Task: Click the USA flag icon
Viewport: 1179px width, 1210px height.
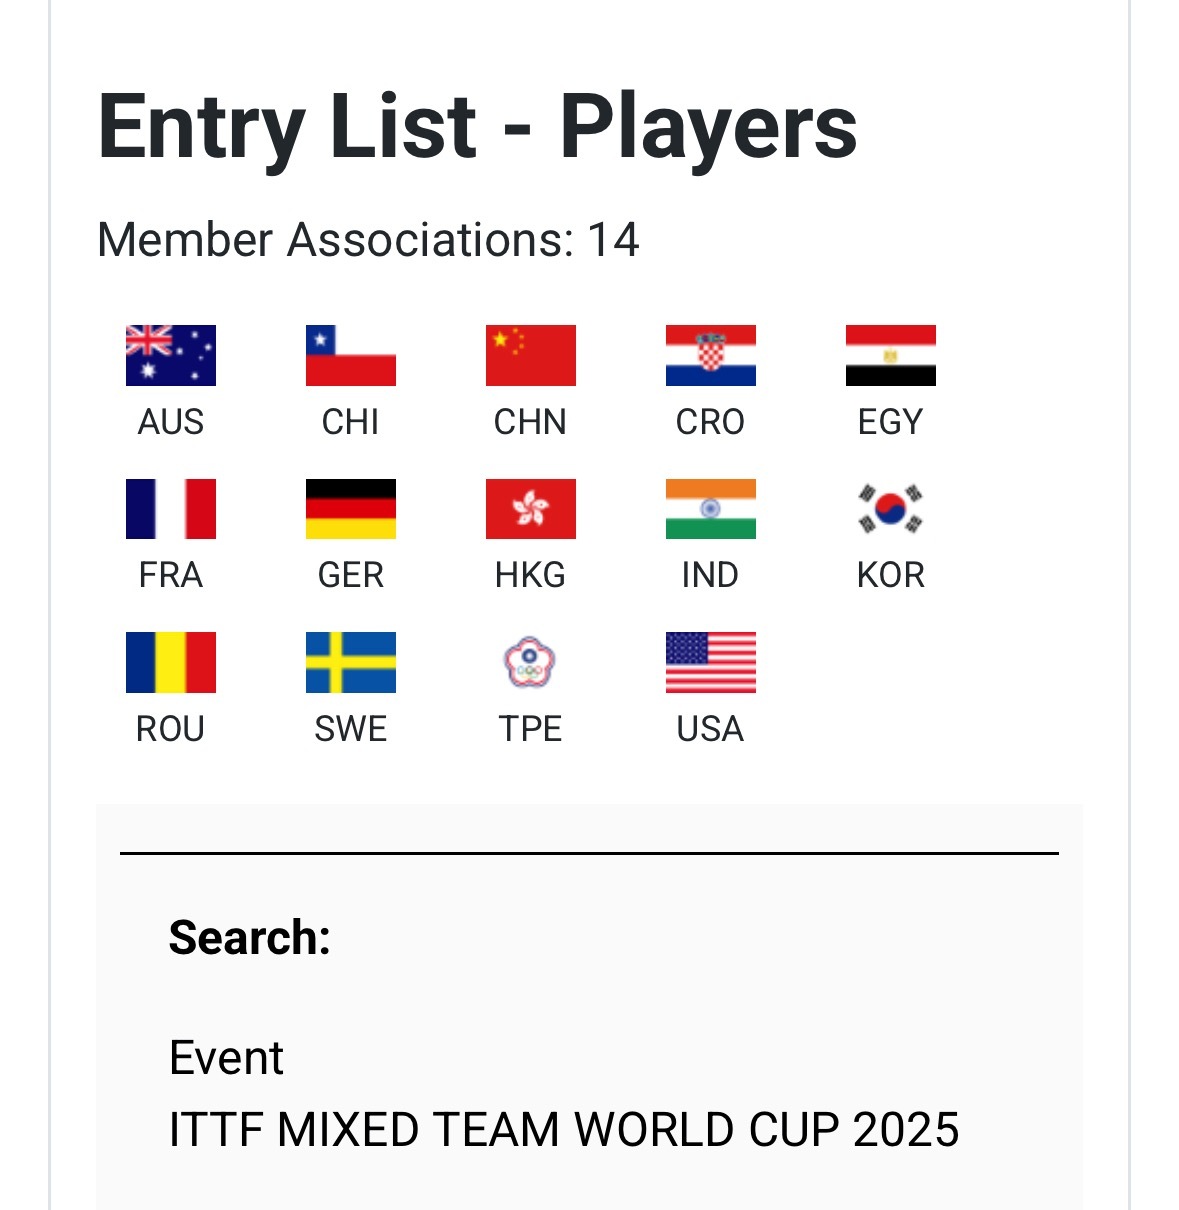Action: [711, 662]
